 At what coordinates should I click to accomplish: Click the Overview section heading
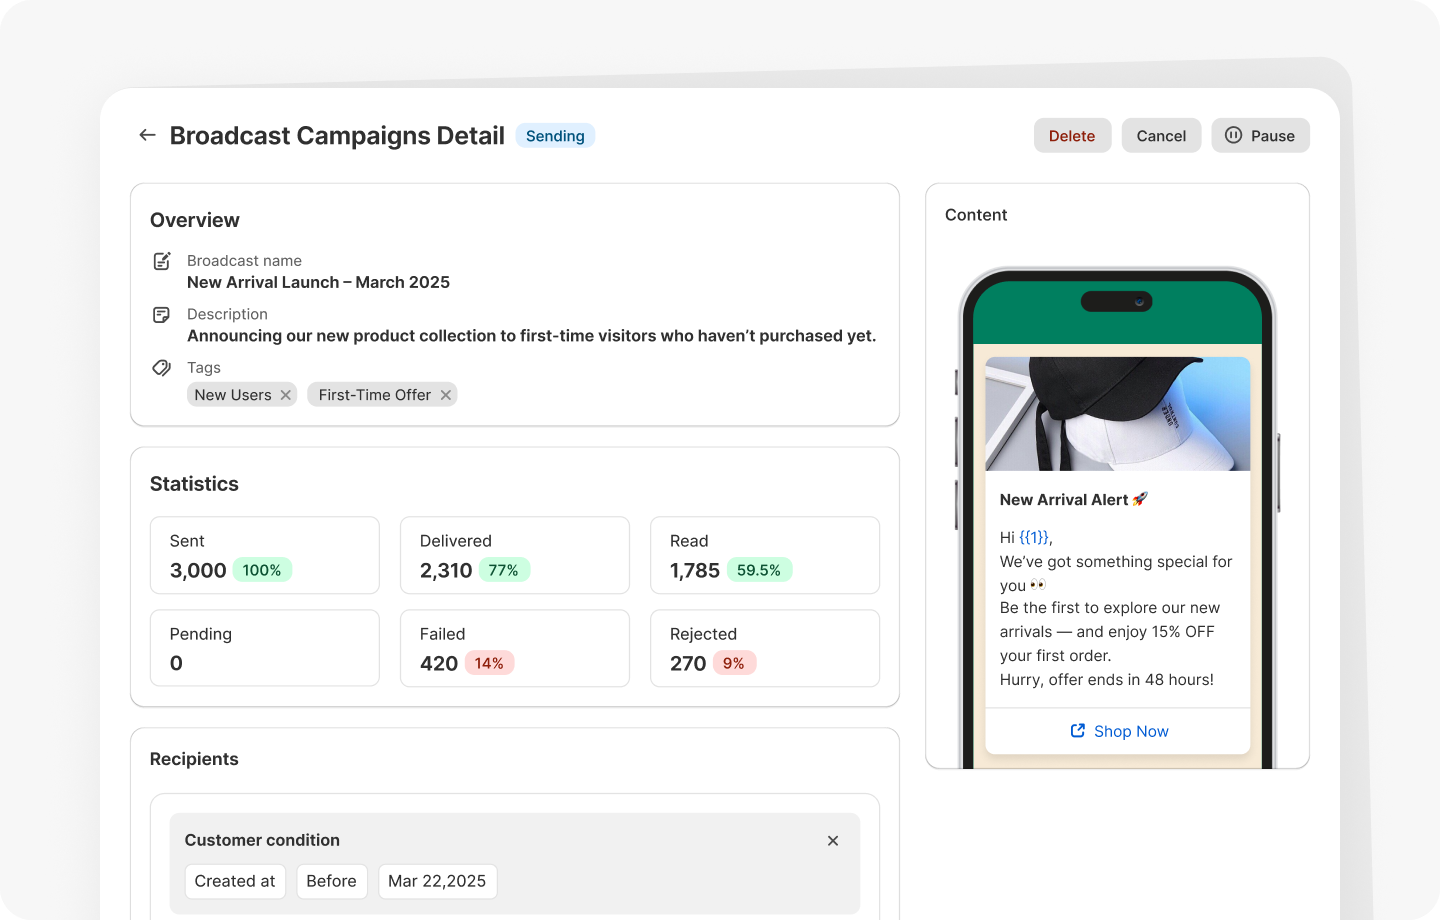click(x=195, y=220)
